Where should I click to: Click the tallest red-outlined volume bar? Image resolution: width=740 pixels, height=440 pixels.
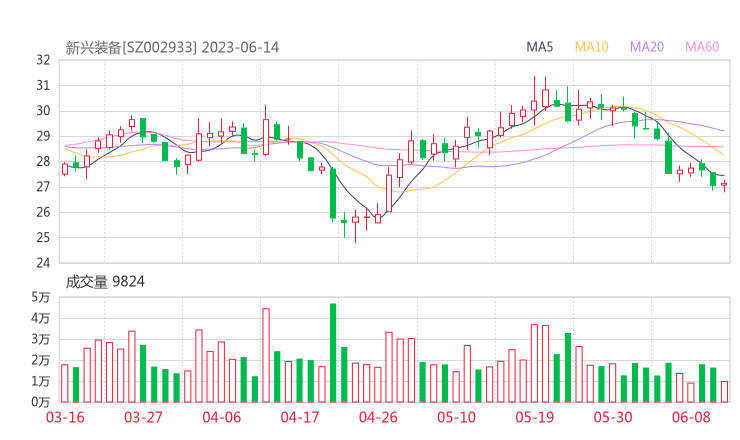click(x=266, y=355)
